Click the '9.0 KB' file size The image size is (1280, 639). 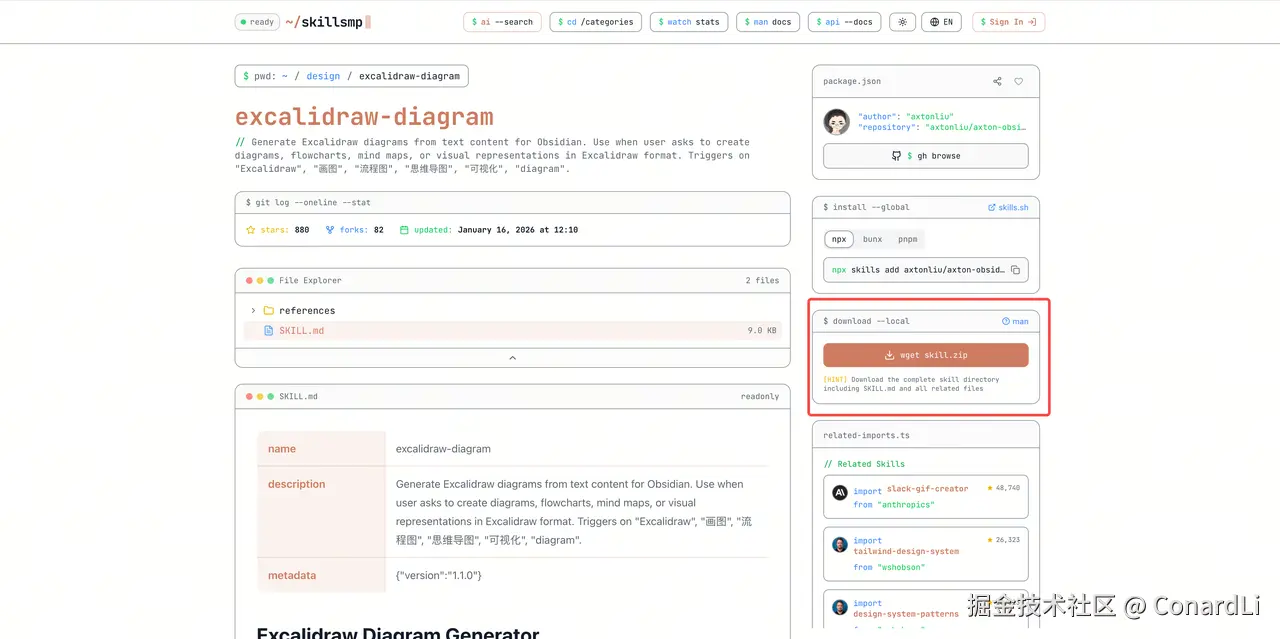(x=762, y=331)
